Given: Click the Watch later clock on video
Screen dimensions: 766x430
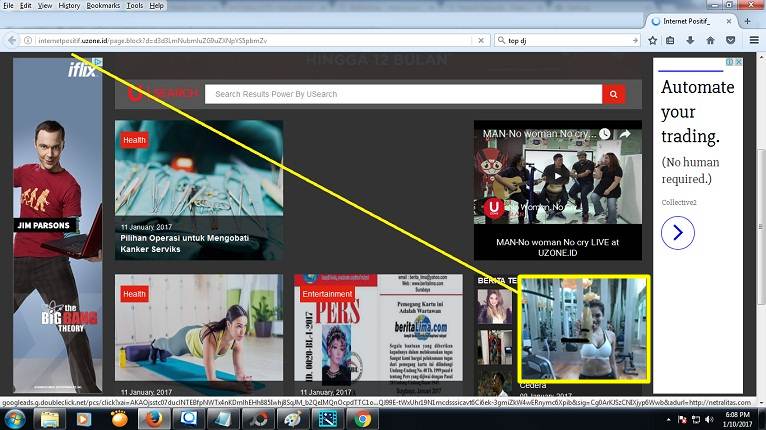Looking at the screenshot, I should [x=605, y=133].
